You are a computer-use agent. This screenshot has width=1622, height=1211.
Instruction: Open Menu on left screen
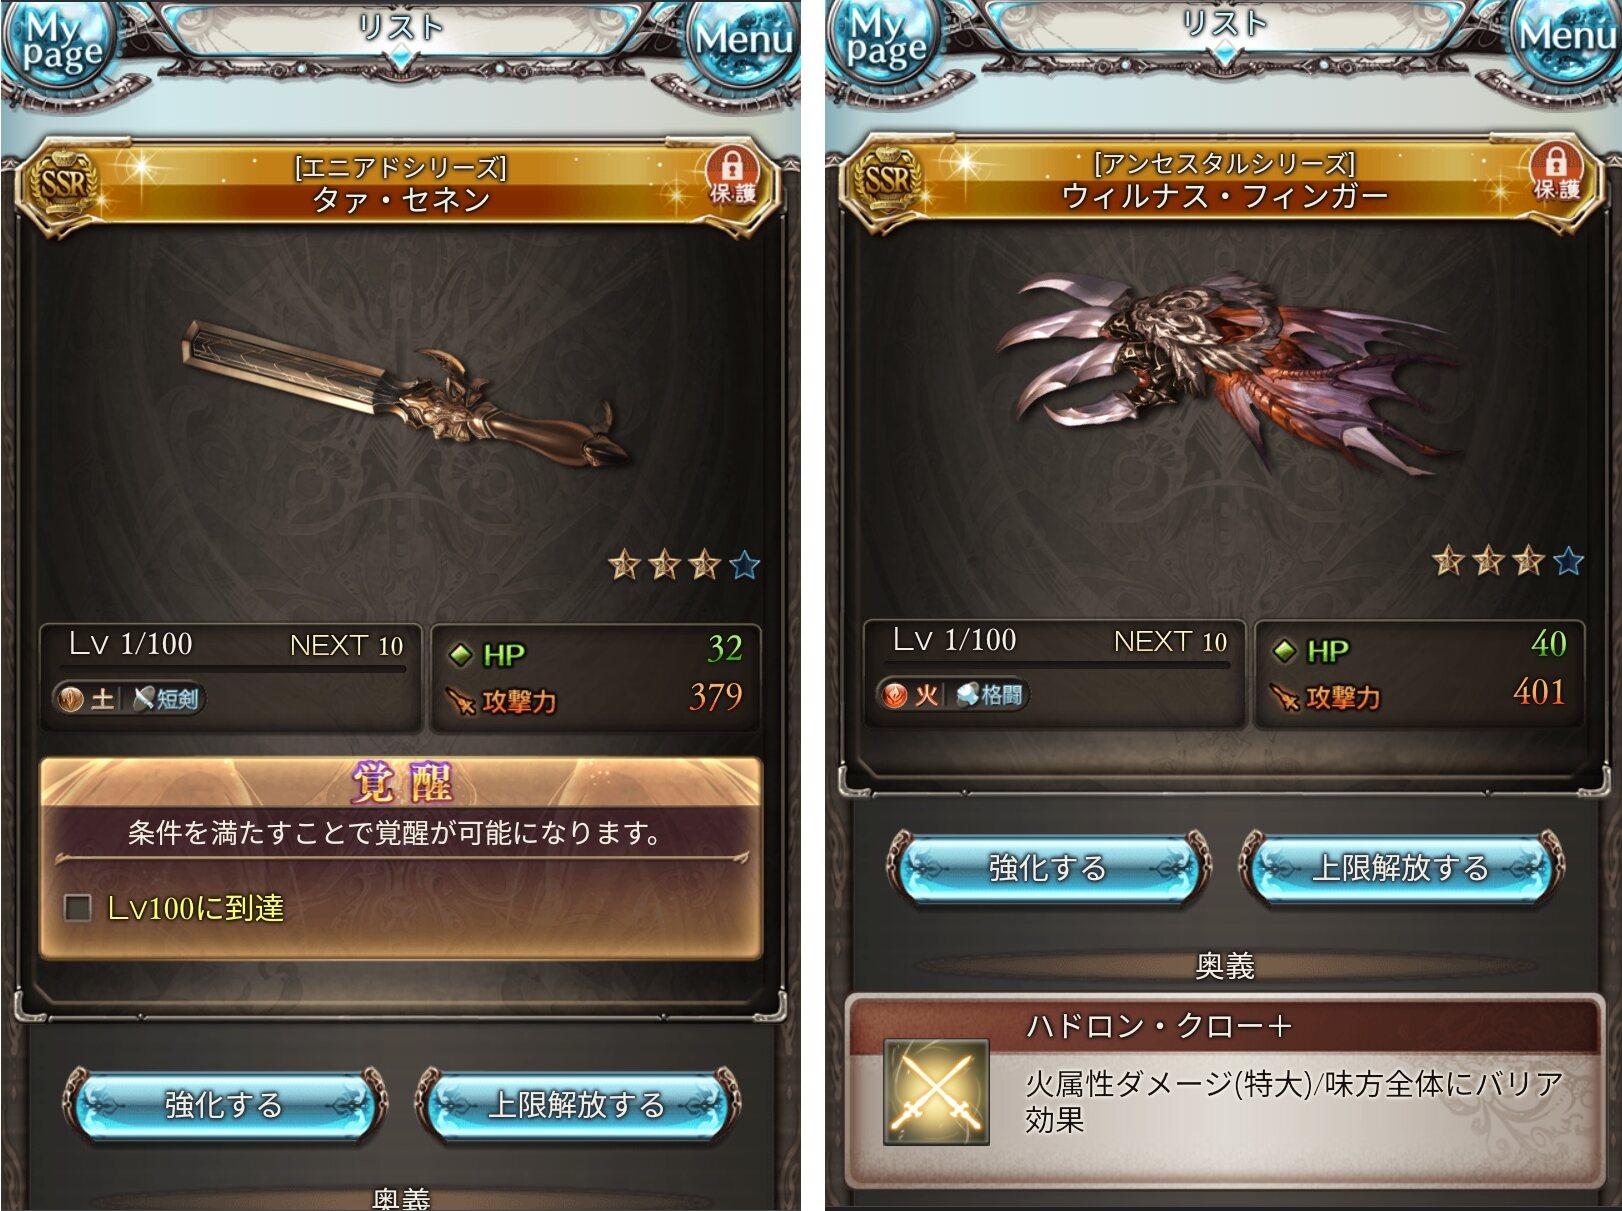[744, 42]
